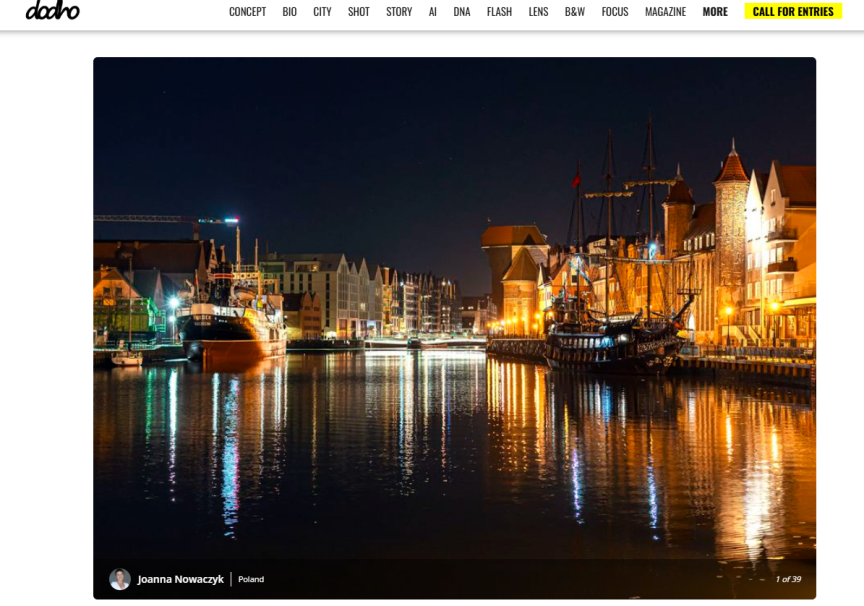Open the CONCEPT menu item

click(247, 12)
